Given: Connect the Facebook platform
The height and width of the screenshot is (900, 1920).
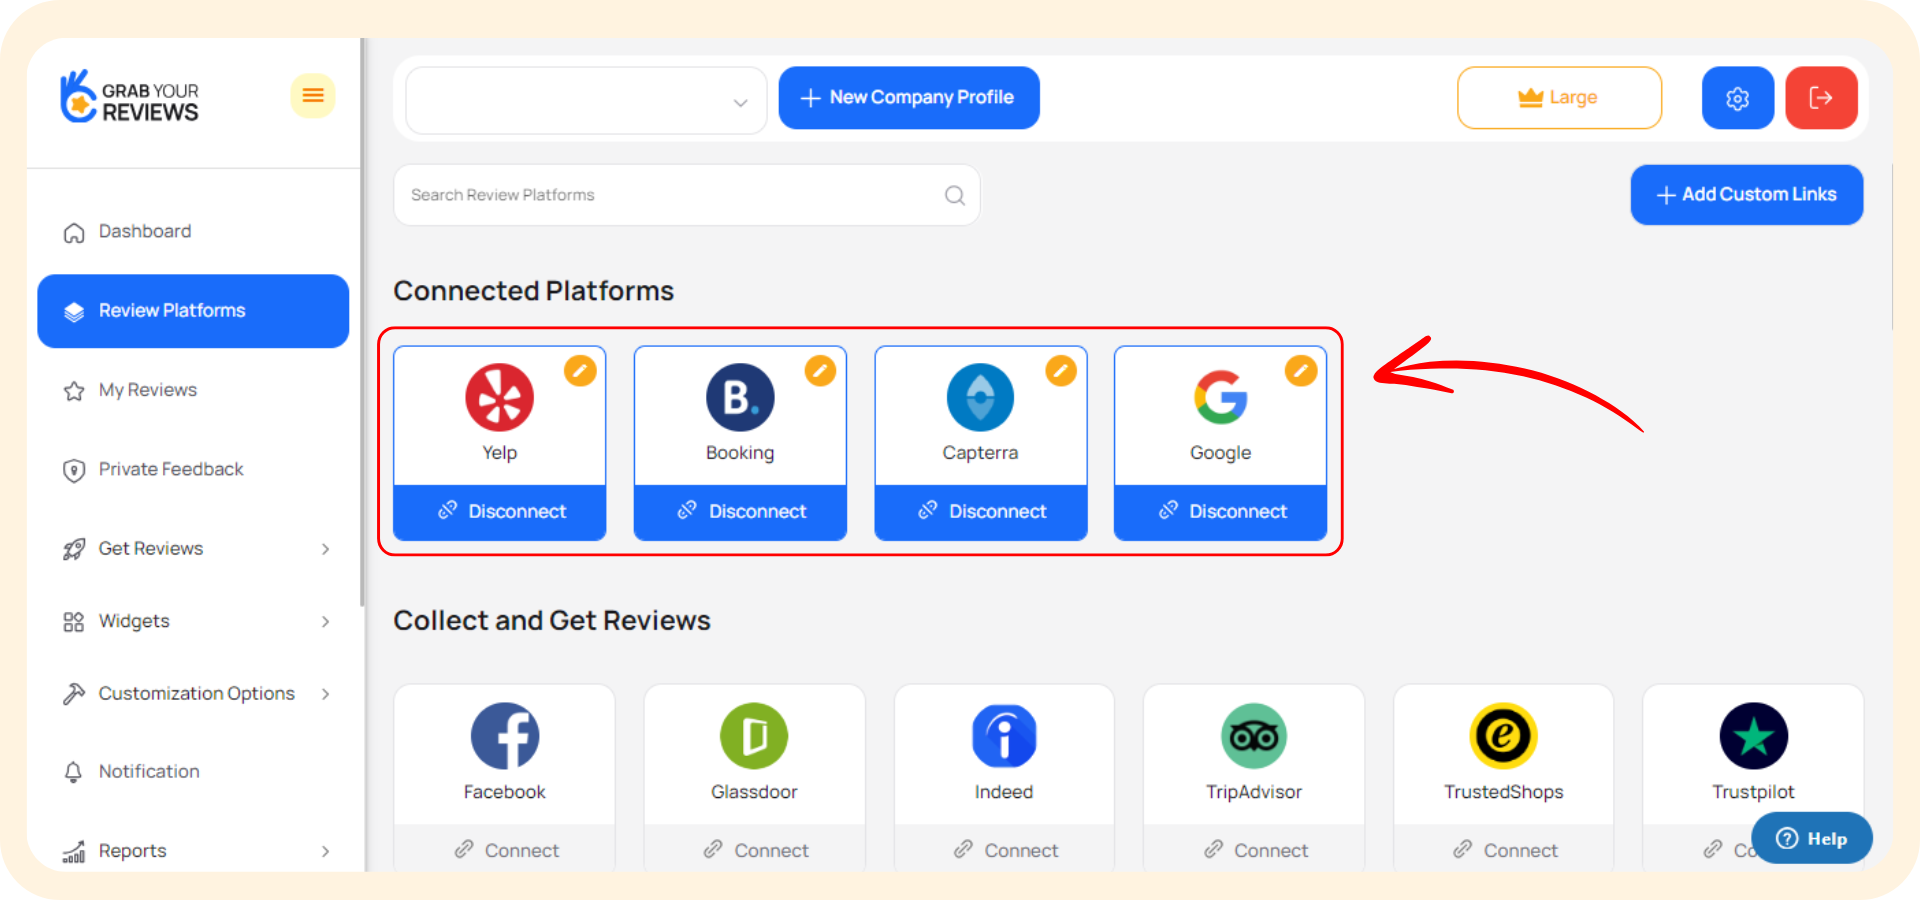Looking at the screenshot, I should (x=505, y=849).
